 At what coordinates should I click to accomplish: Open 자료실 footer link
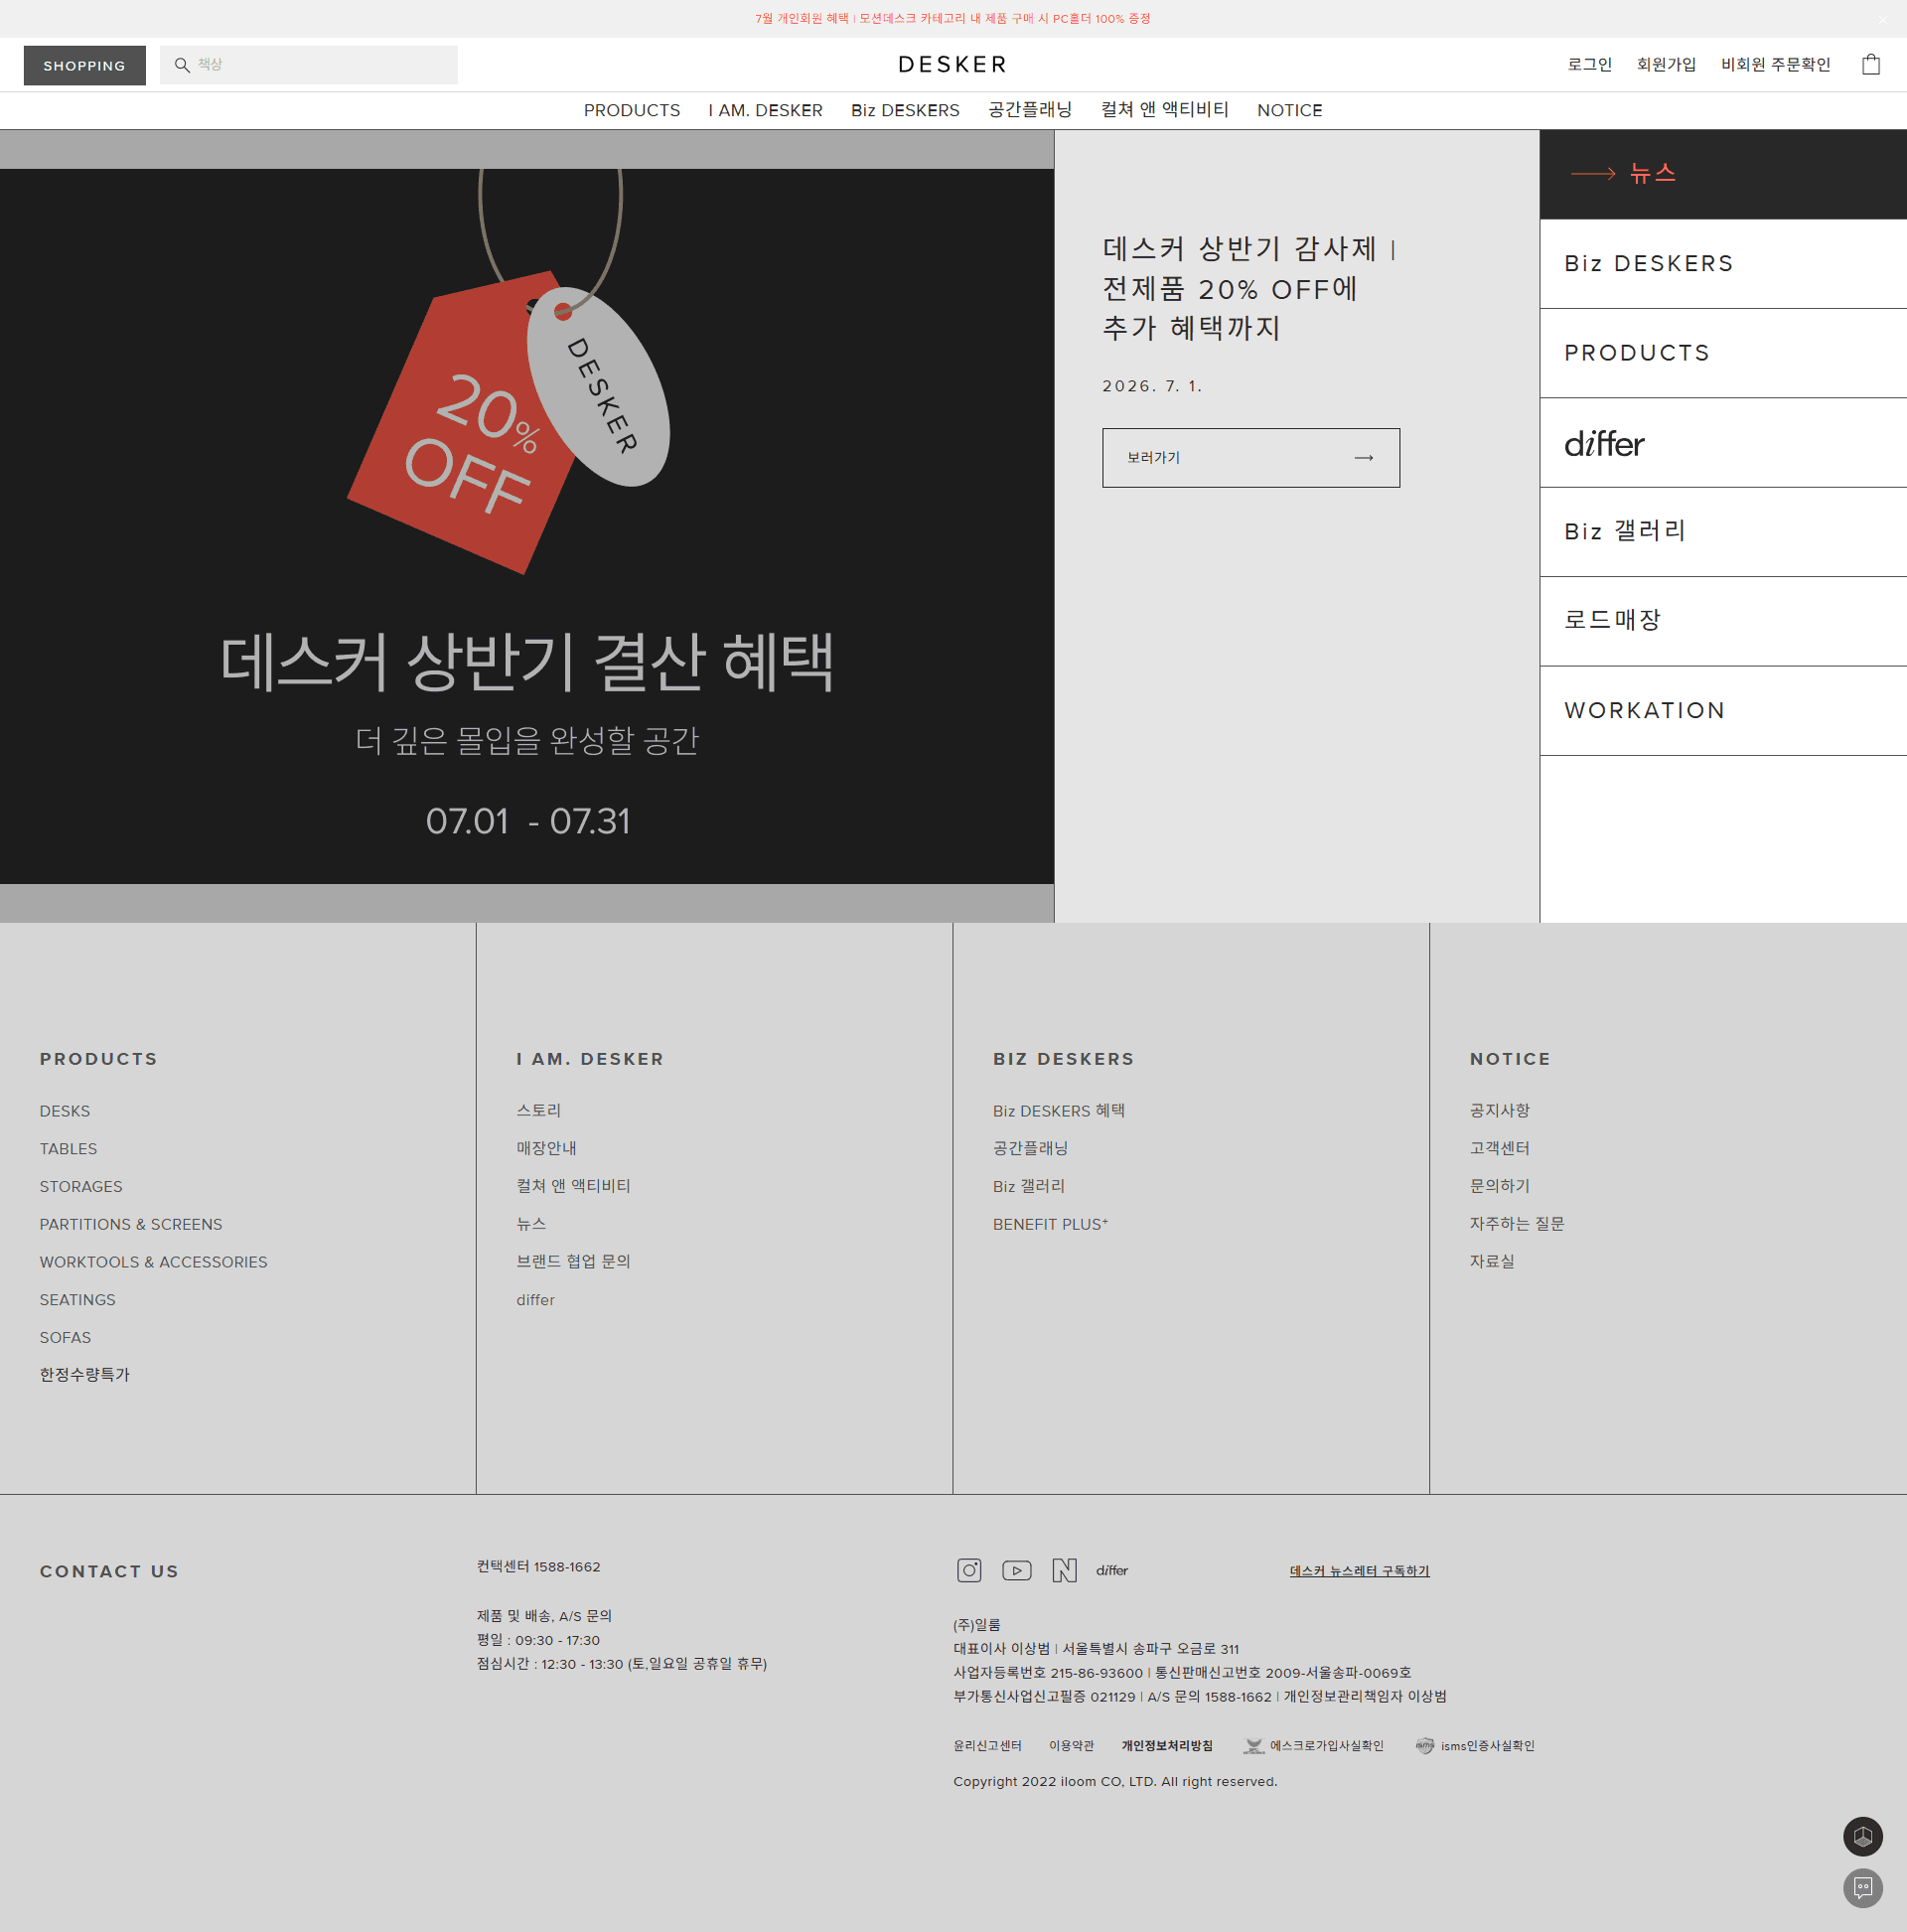click(x=1492, y=1262)
